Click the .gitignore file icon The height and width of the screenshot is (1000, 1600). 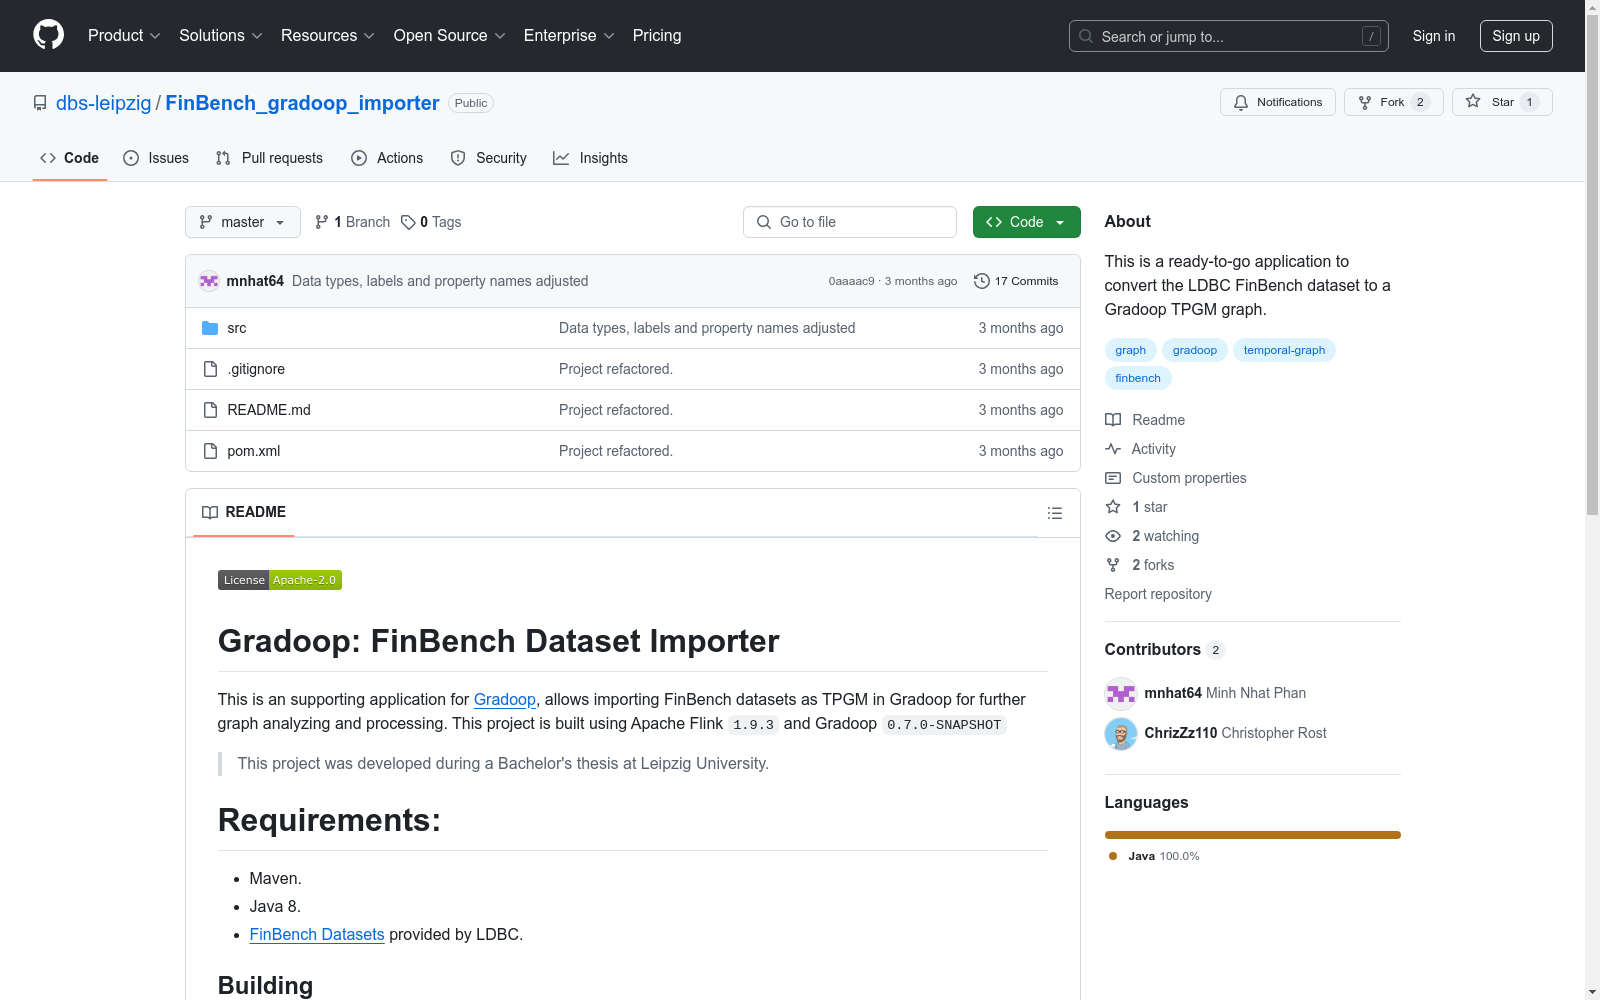tap(210, 369)
